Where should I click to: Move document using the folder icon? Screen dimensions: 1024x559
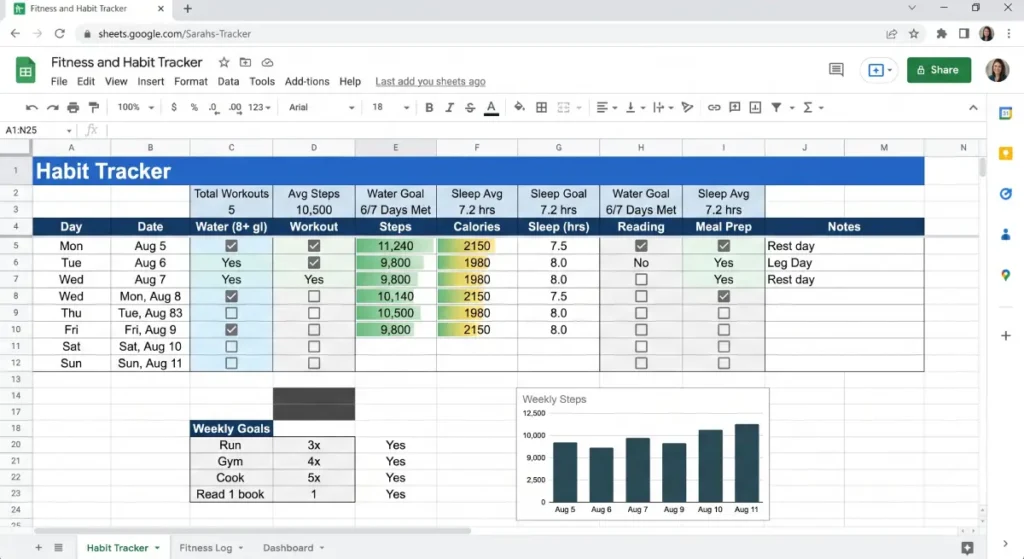(x=246, y=63)
